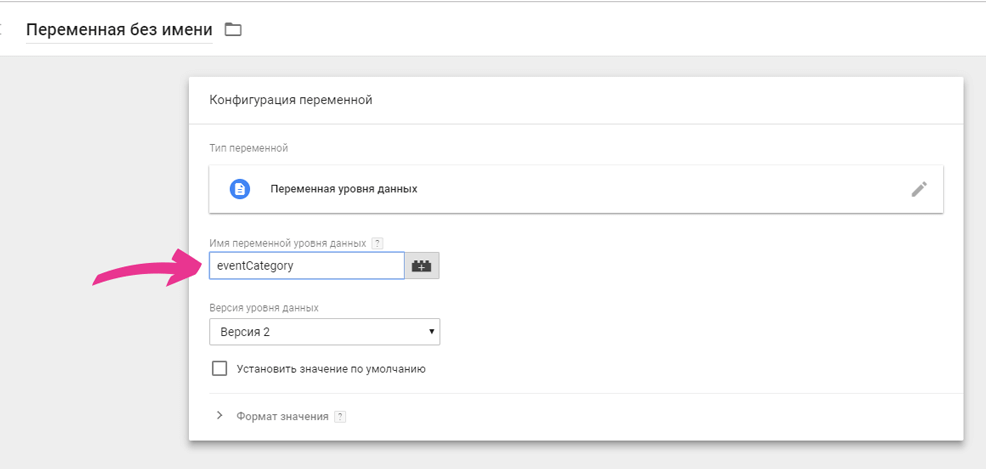Click the lego brick insert-variable icon

click(423, 266)
